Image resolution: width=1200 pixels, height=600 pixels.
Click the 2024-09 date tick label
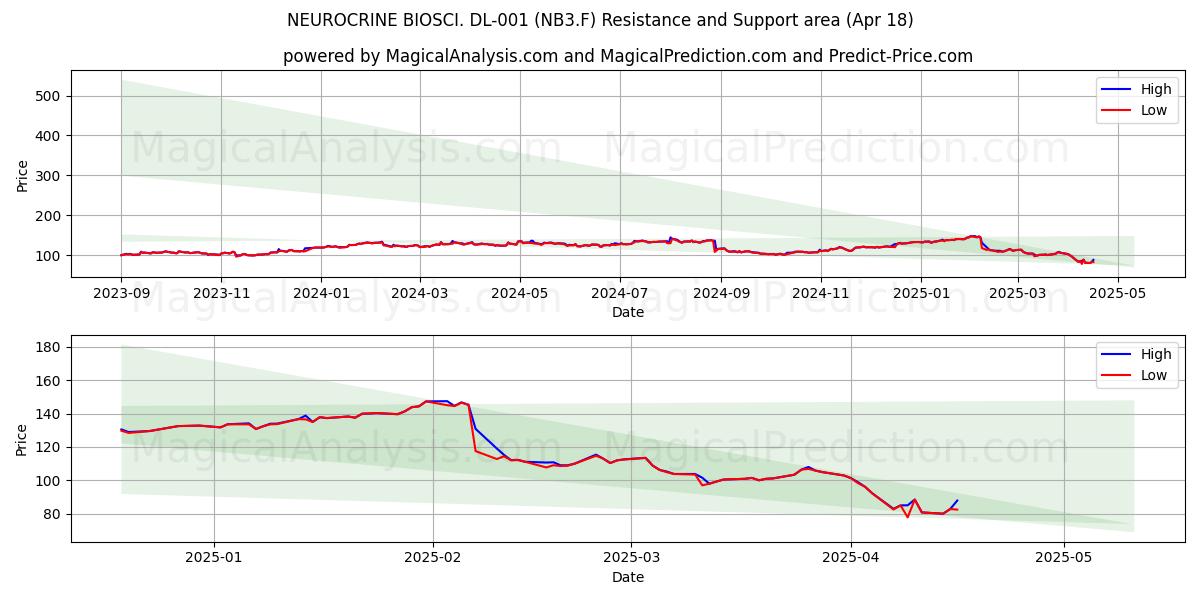721,293
